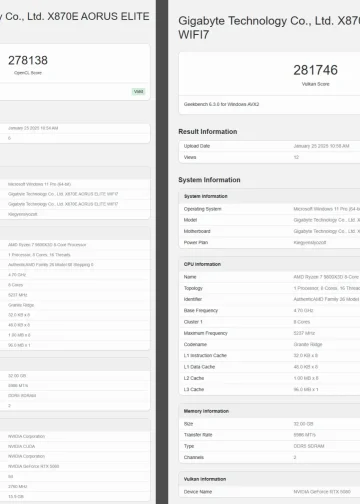
Task: Click the 'Base Frequency' row label
Action: (x=201, y=311)
